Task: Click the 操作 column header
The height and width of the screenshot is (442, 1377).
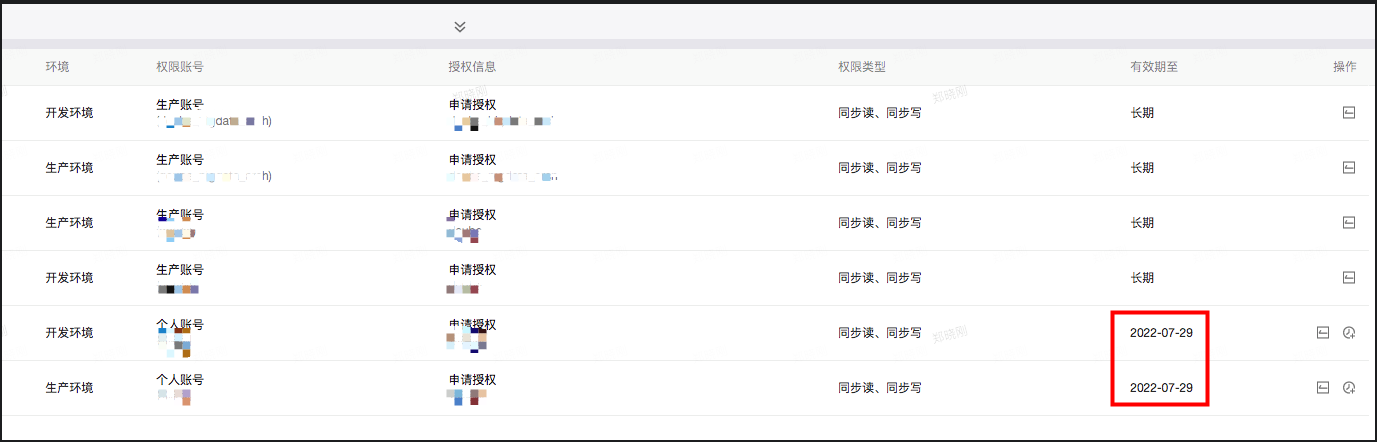Action: [1345, 67]
